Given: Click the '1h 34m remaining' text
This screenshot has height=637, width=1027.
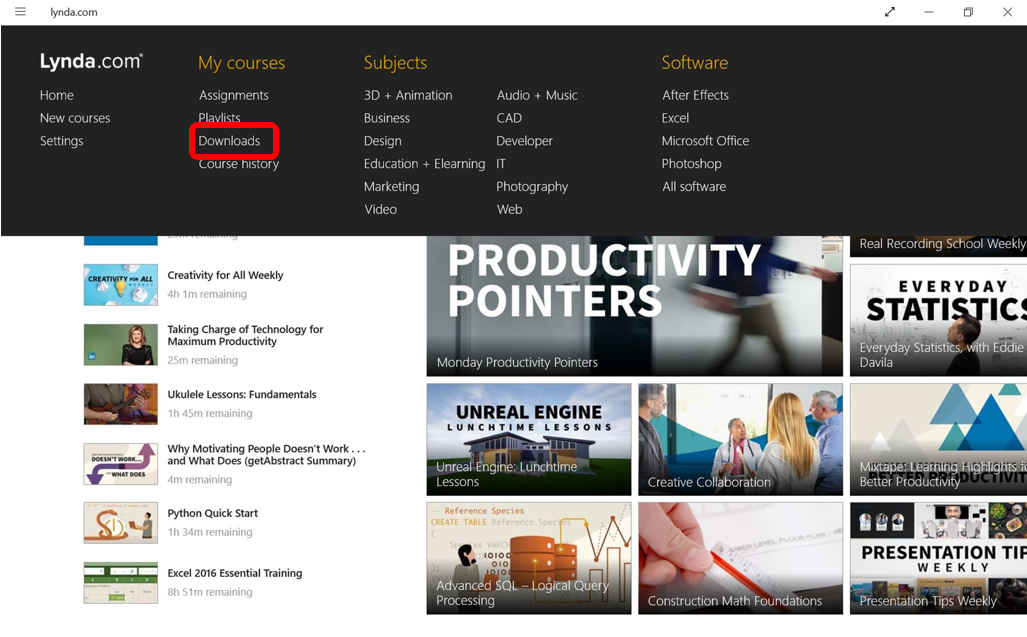Looking at the screenshot, I should (x=210, y=532).
